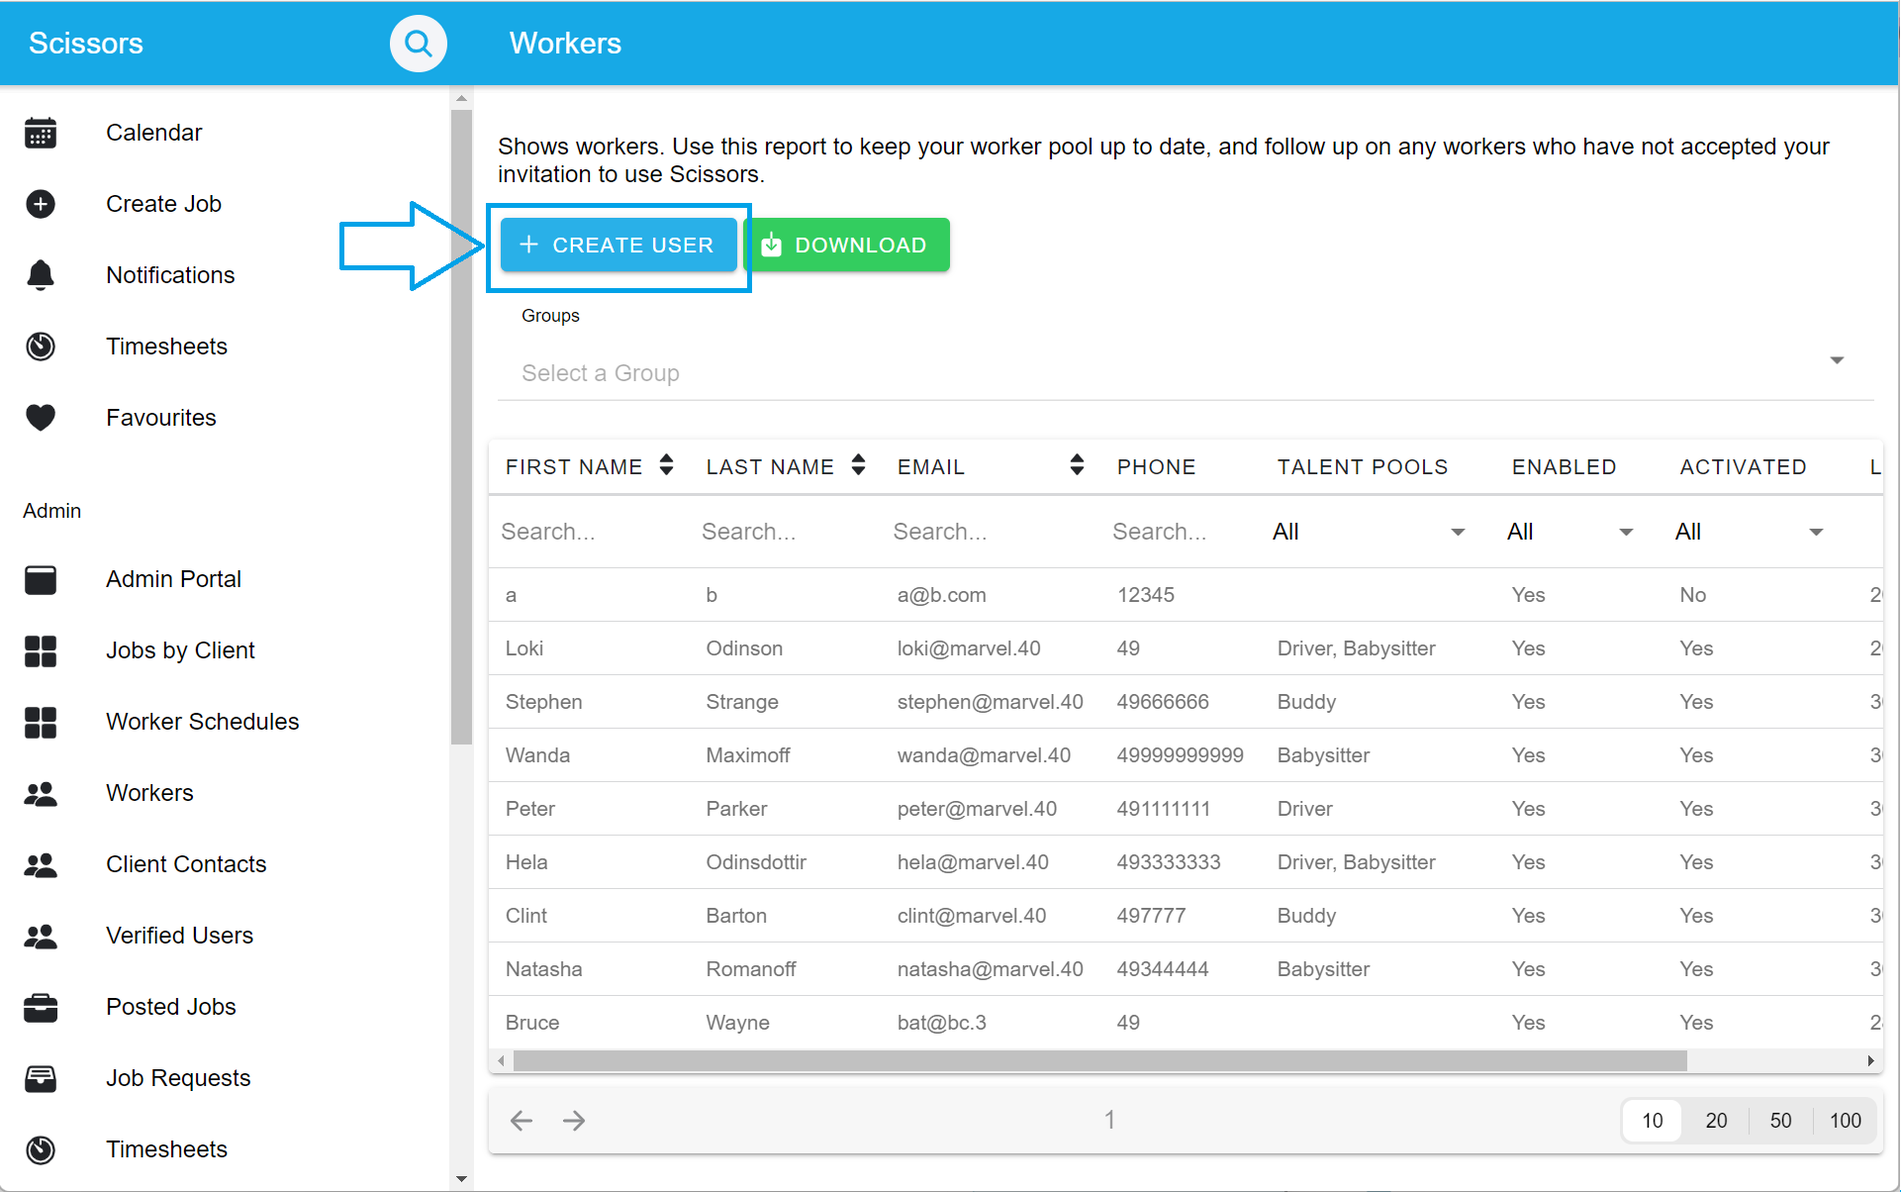Image resolution: width=1901 pixels, height=1192 pixels.
Task: Click the Email search field
Action: (989, 532)
